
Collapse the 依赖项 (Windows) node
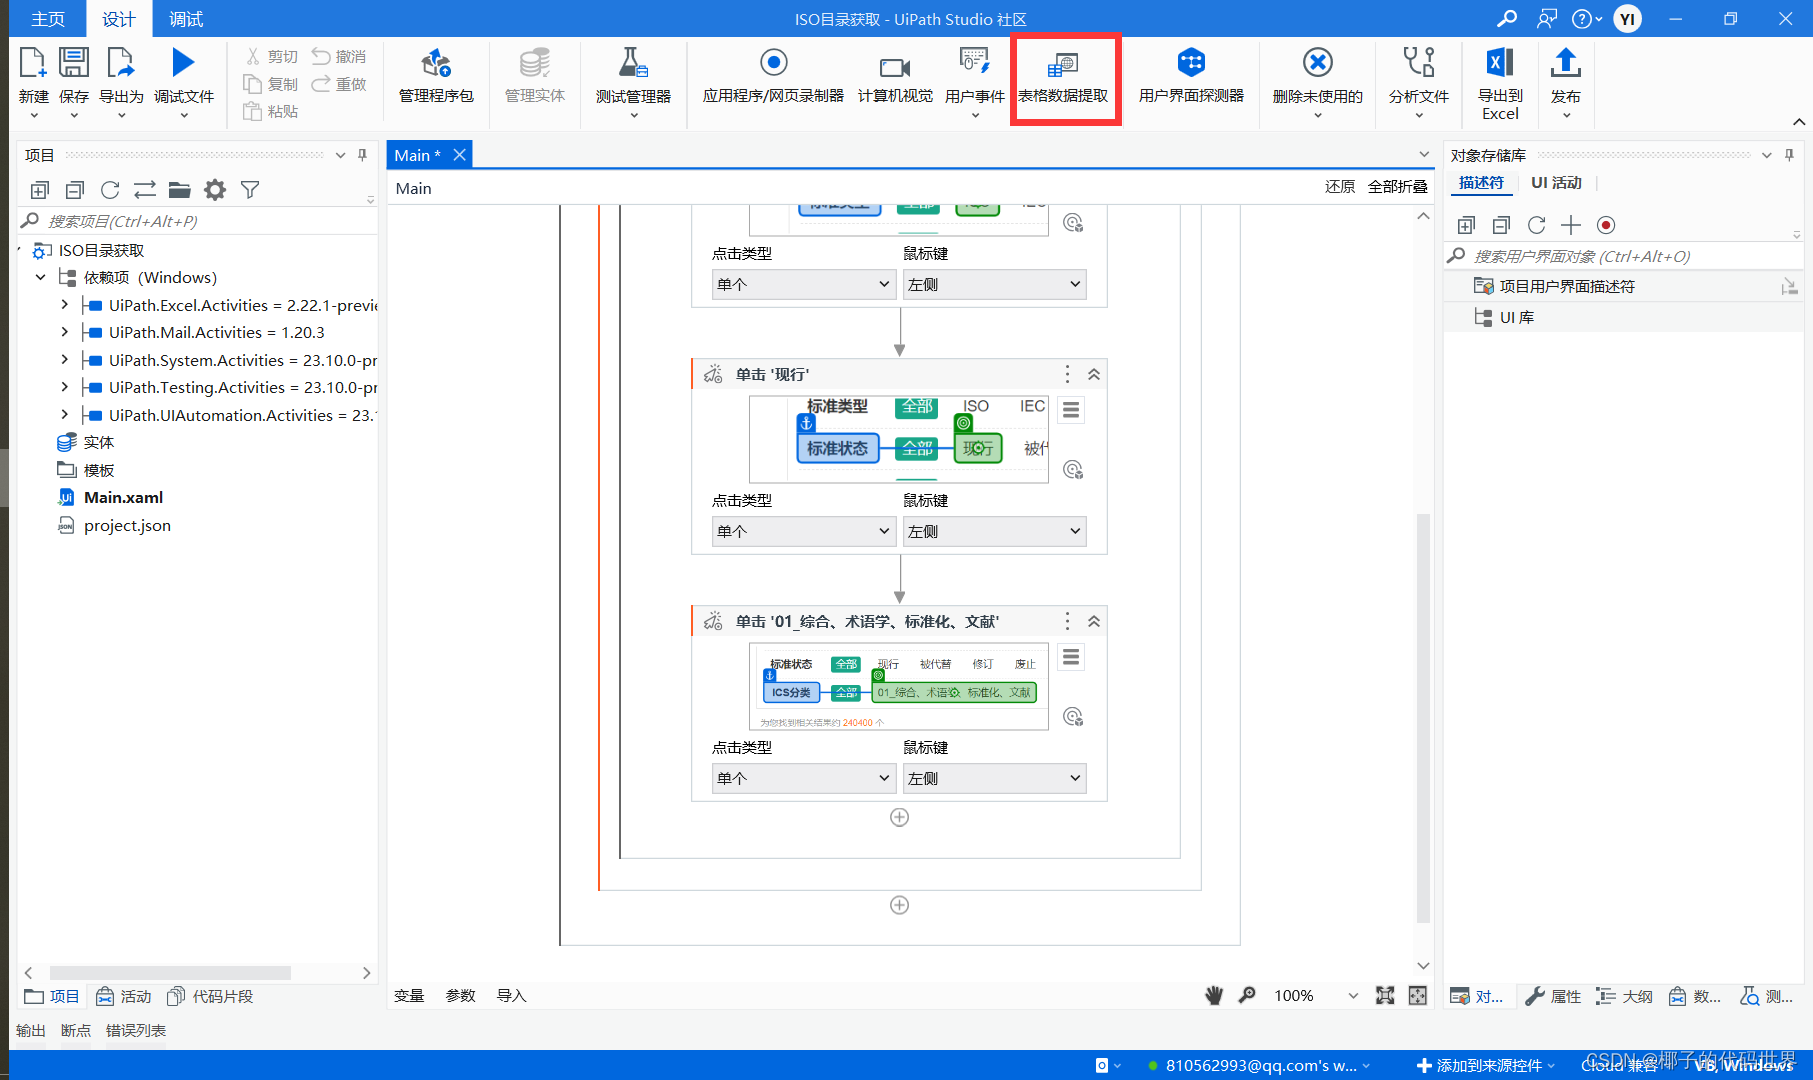click(40, 277)
